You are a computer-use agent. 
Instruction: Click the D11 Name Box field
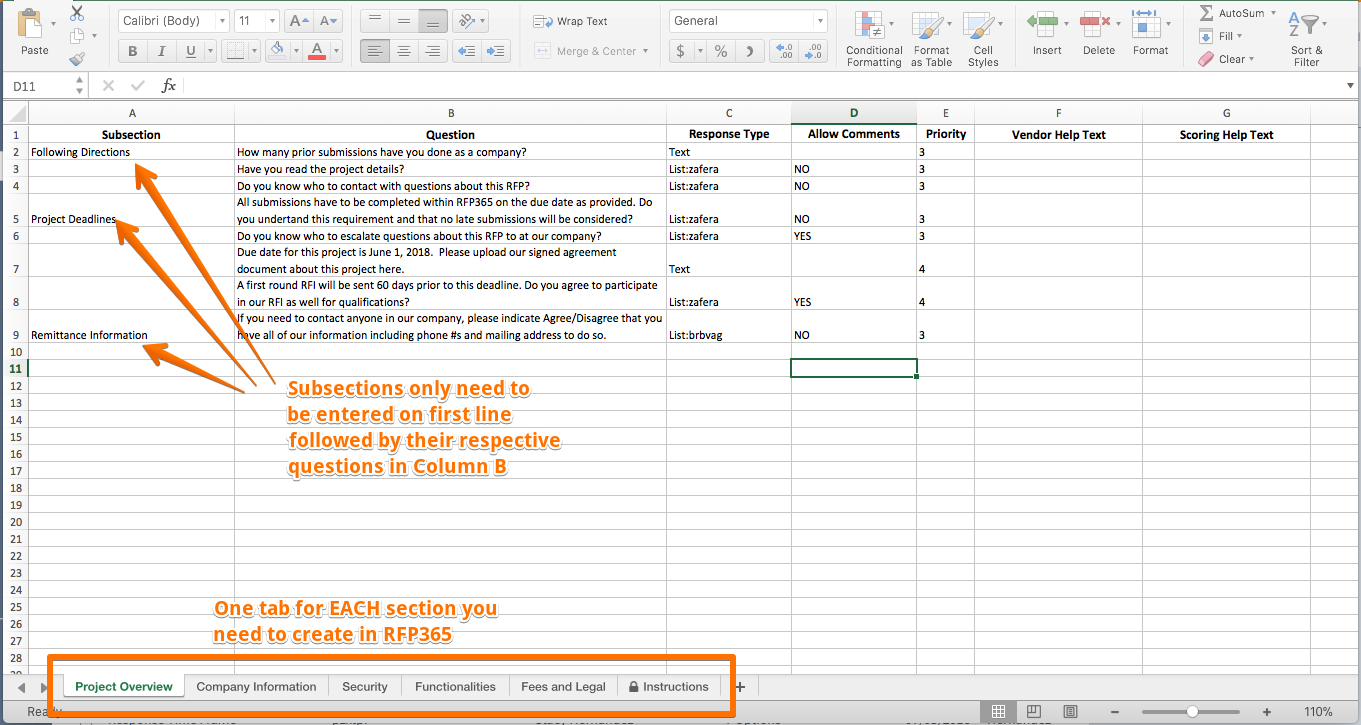(x=40, y=86)
